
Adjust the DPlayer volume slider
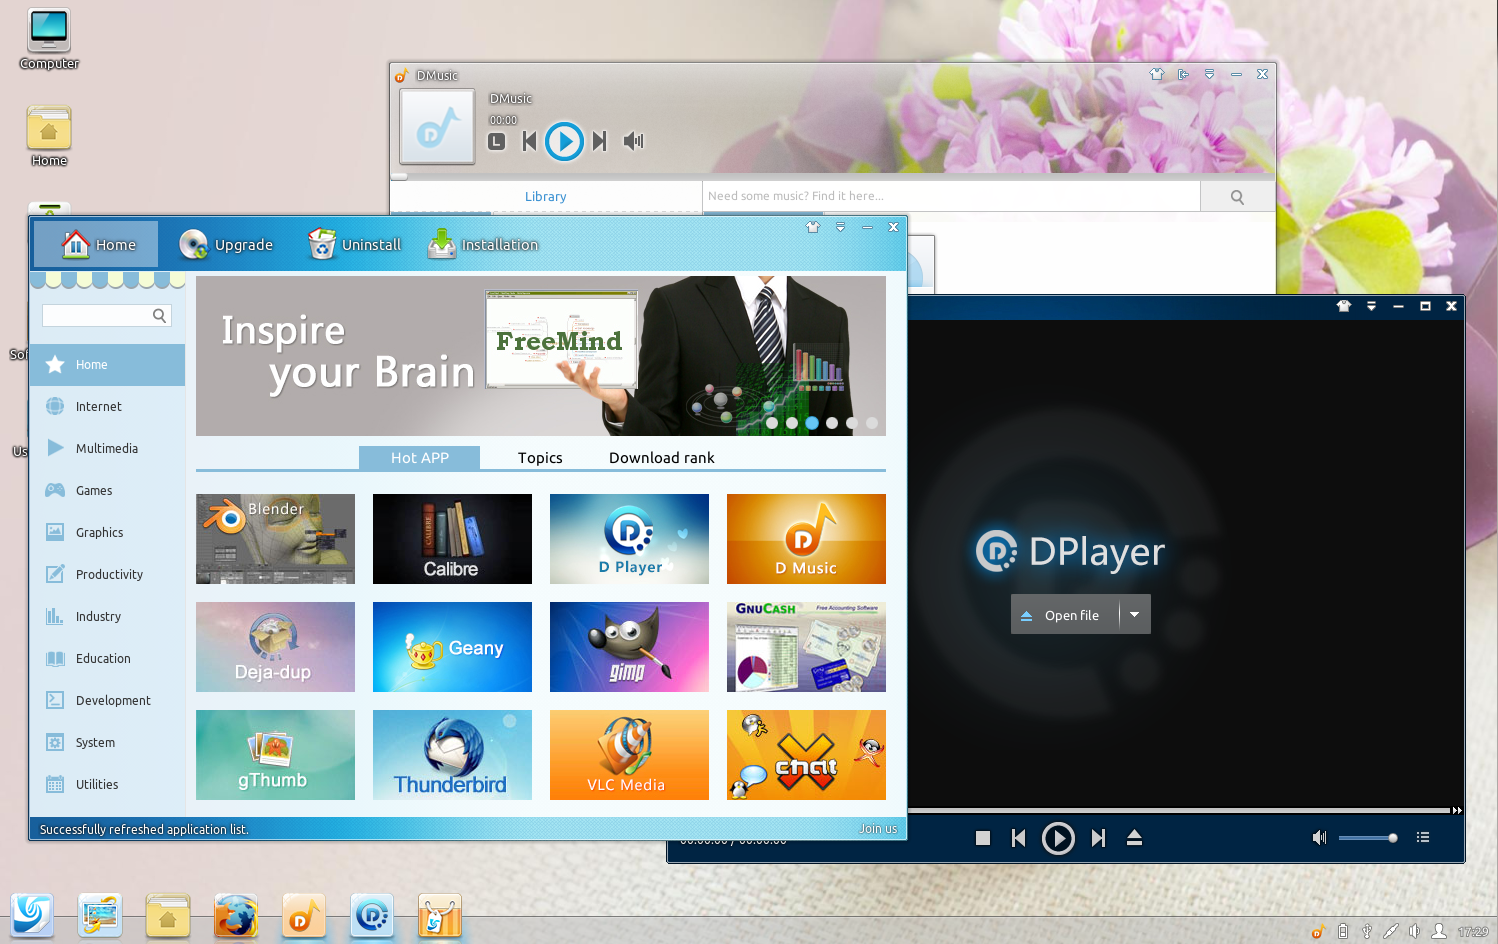click(x=1368, y=838)
